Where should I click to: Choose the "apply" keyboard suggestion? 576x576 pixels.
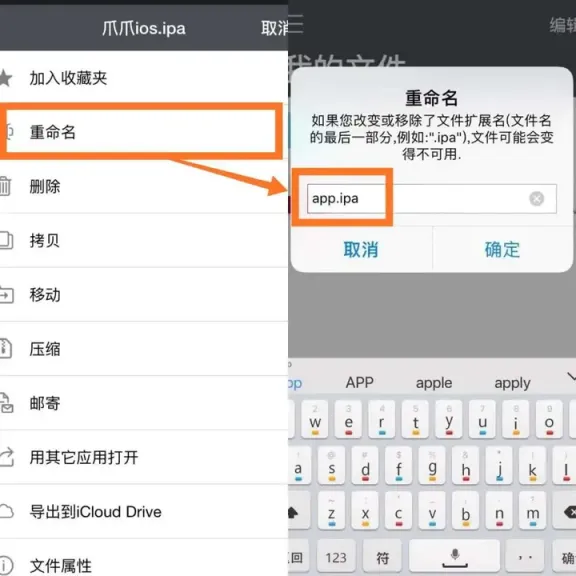512,383
